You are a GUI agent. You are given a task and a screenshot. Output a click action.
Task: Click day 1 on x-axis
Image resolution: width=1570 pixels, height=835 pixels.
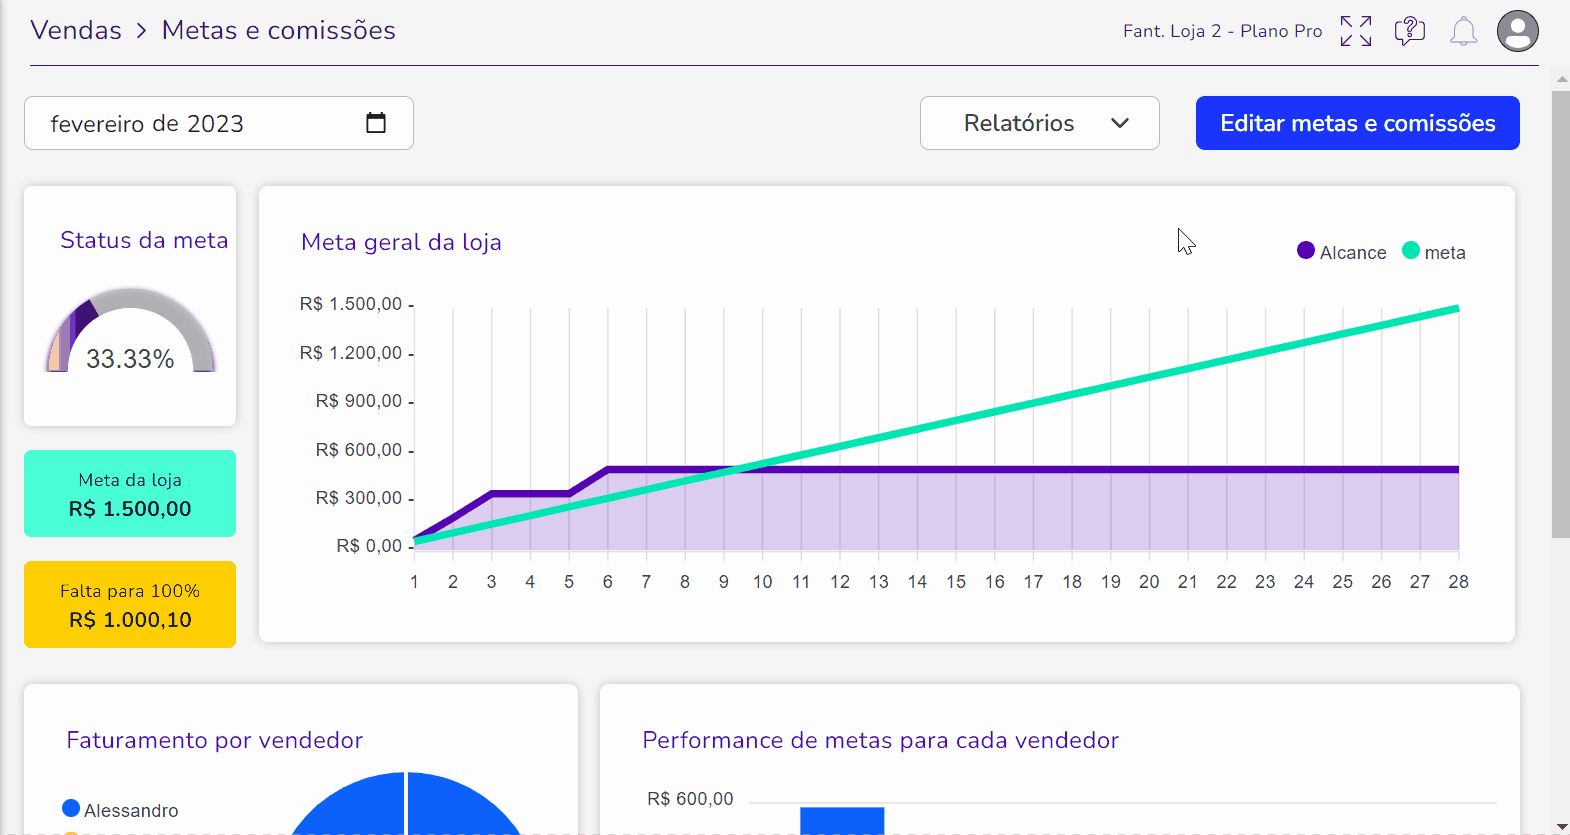pyautogui.click(x=414, y=582)
